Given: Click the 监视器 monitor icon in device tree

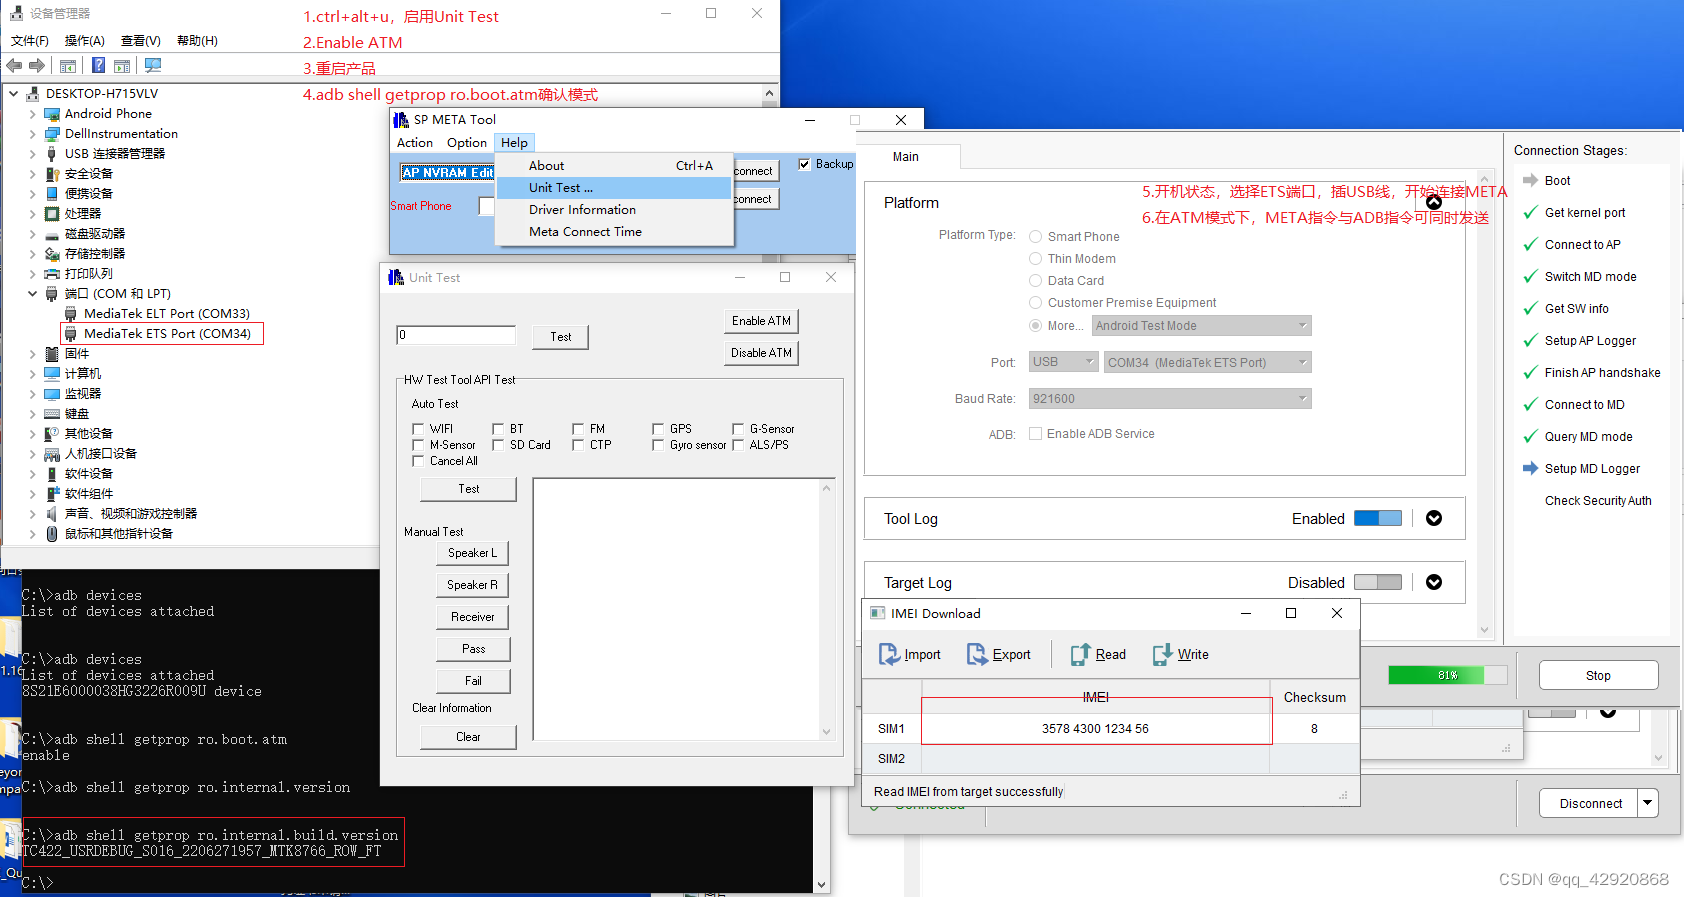Looking at the screenshot, I should [52, 394].
